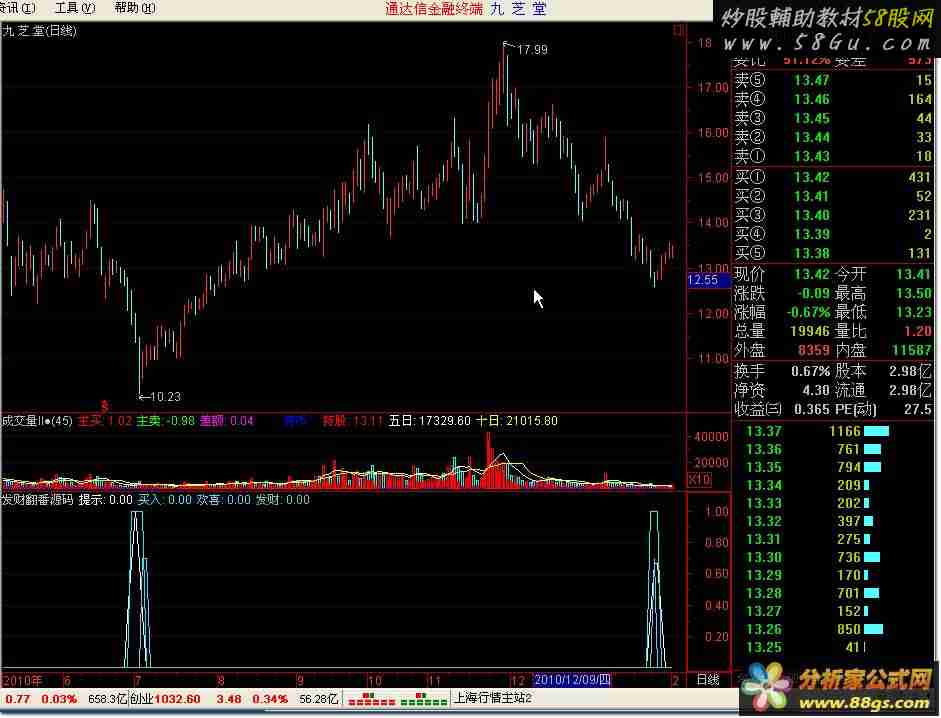Select the 卖④ 13.46 order row
This screenshot has height=718, width=941.
click(x=833, y=99)
